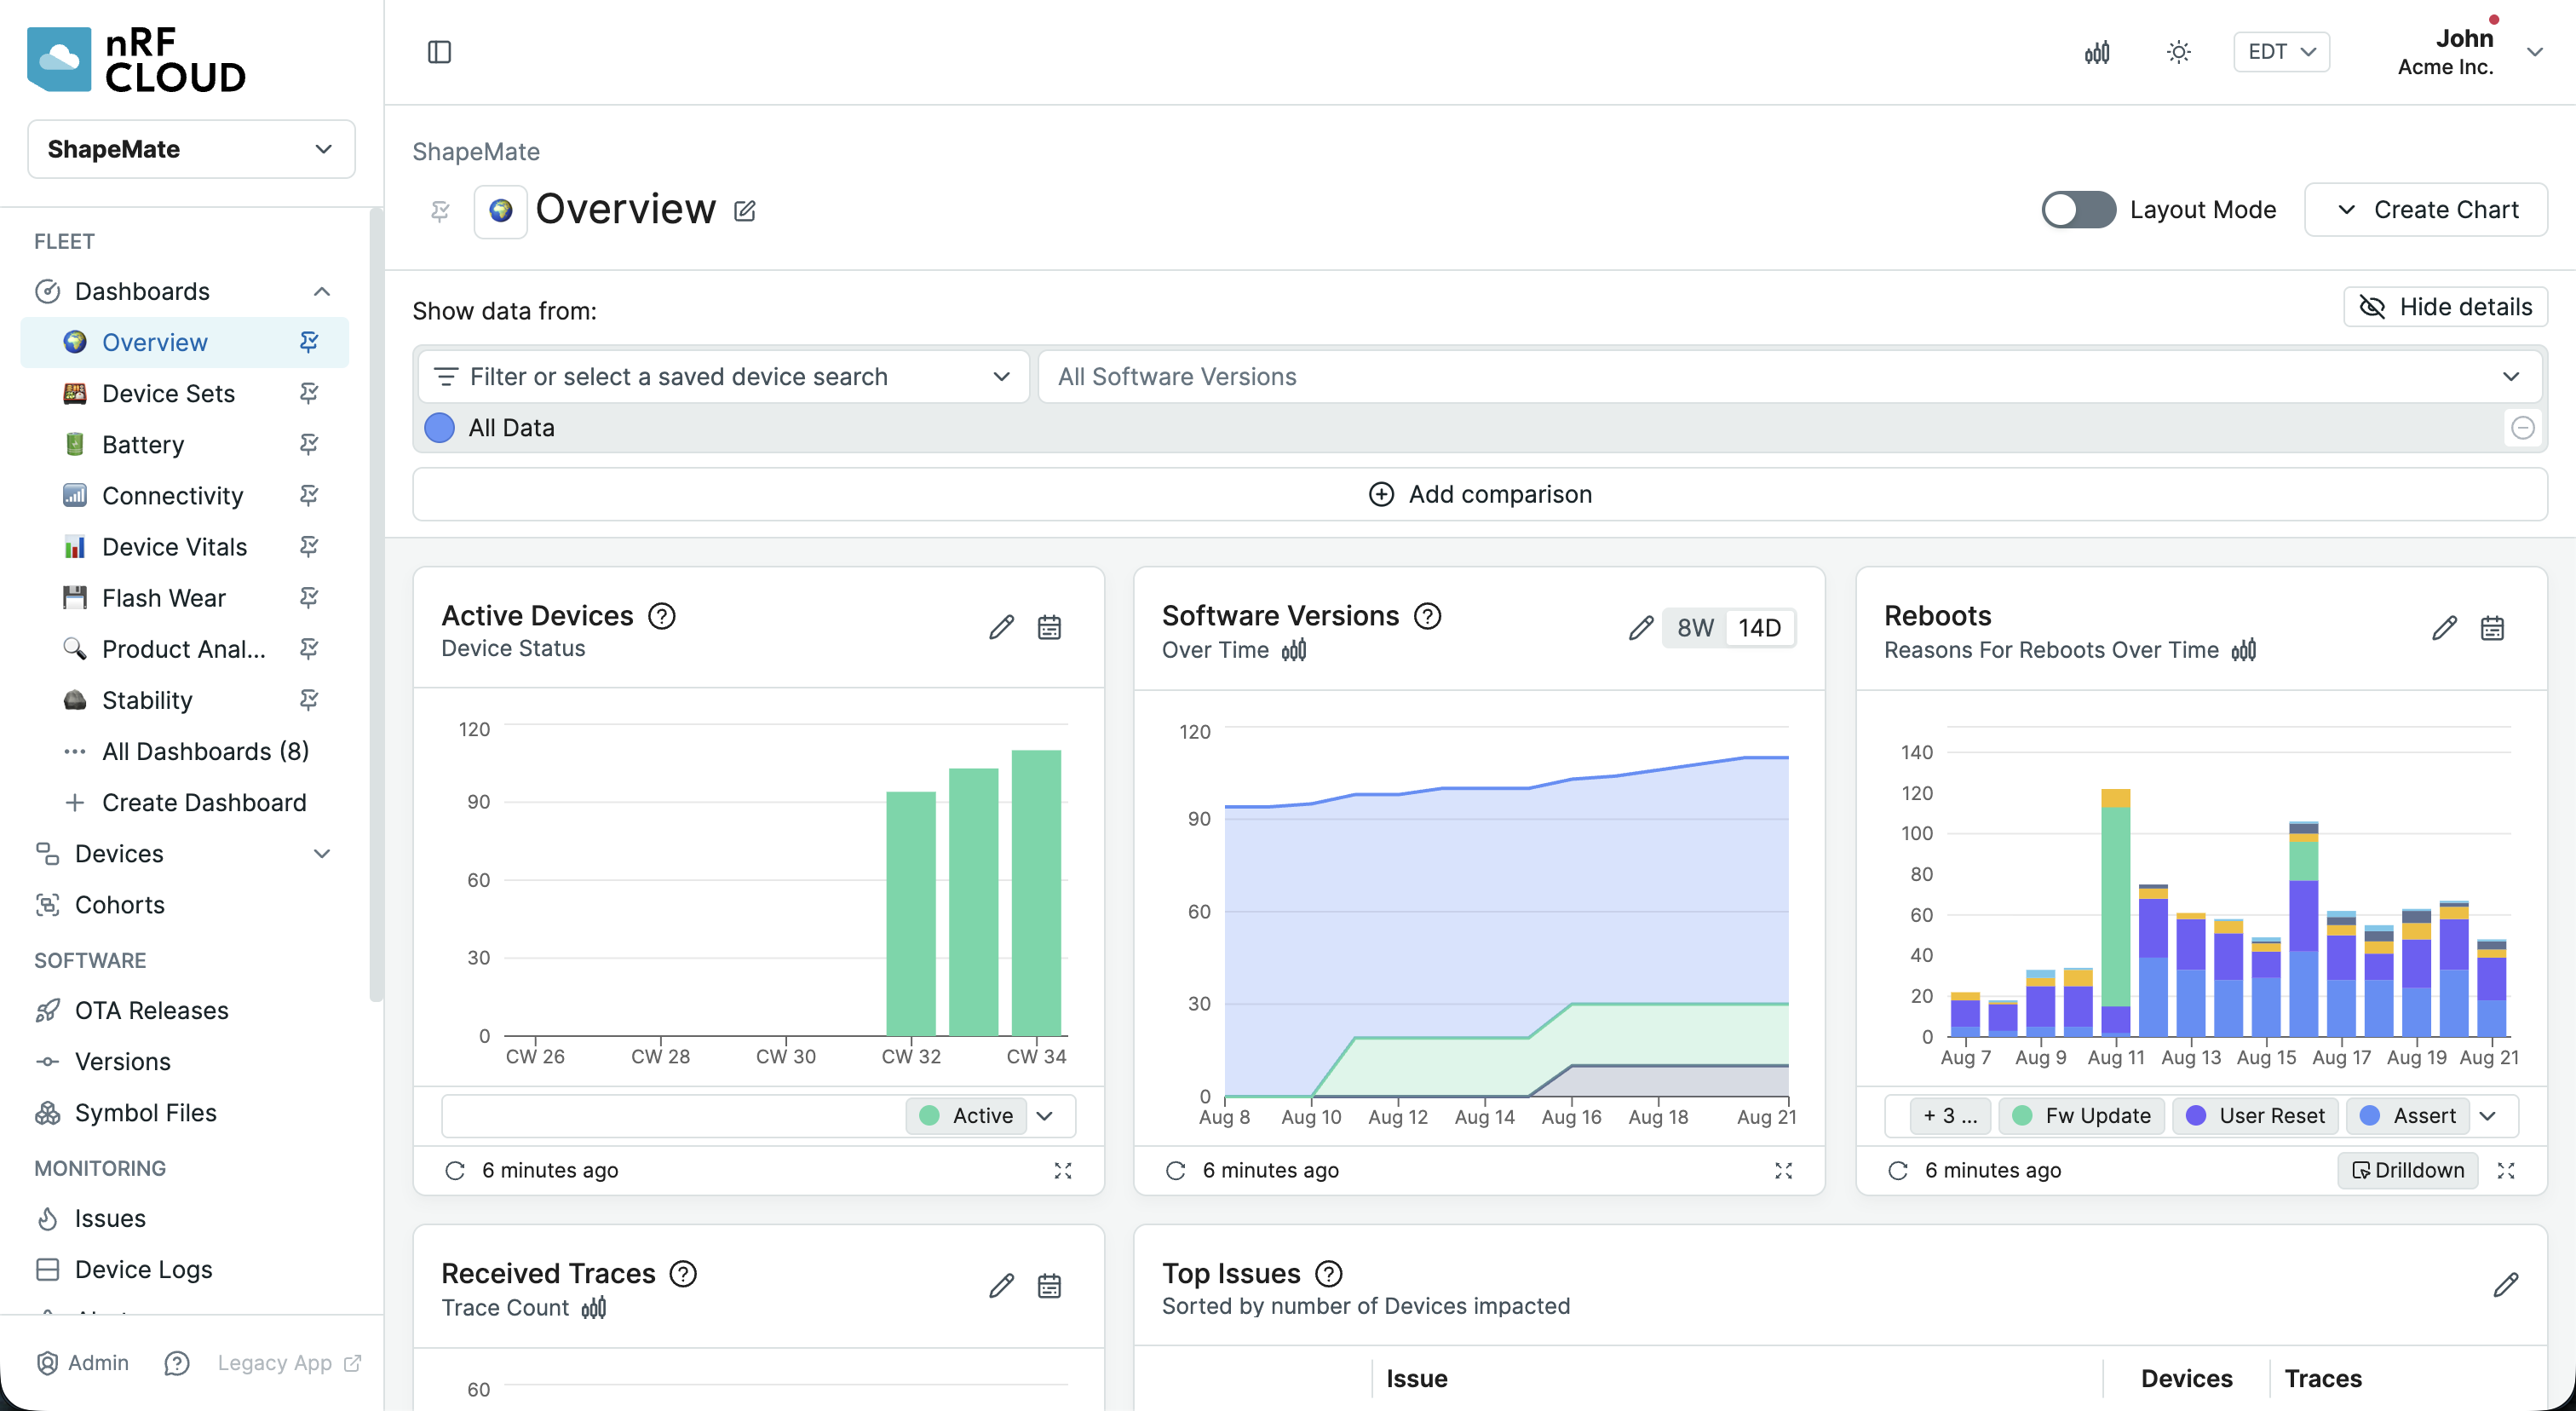The width and height of the screenshot is (2576, 1411).
Task: Click the pin icon for Device Vitals
Action: click(309, 546)
